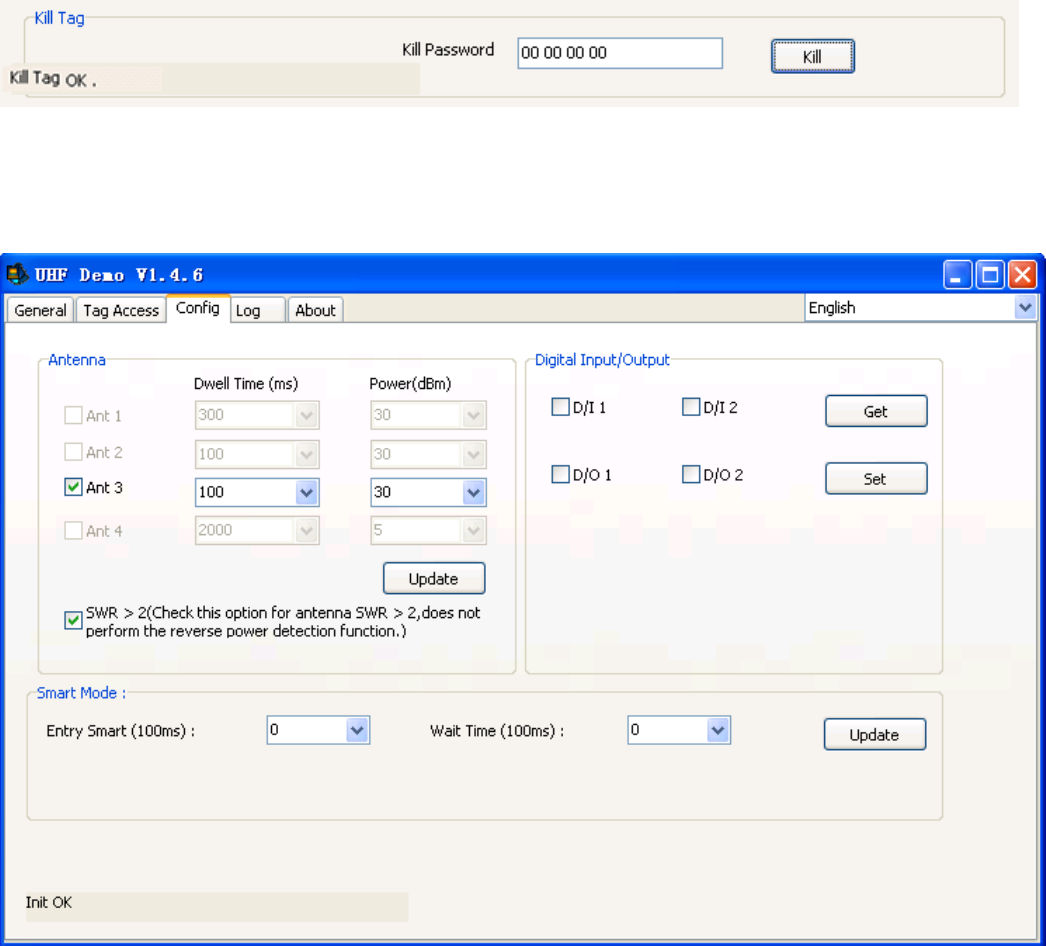Viewport: 1046px width, 946px height.
Task: Open the English language dropdown
Action: tap(1025, 308)
